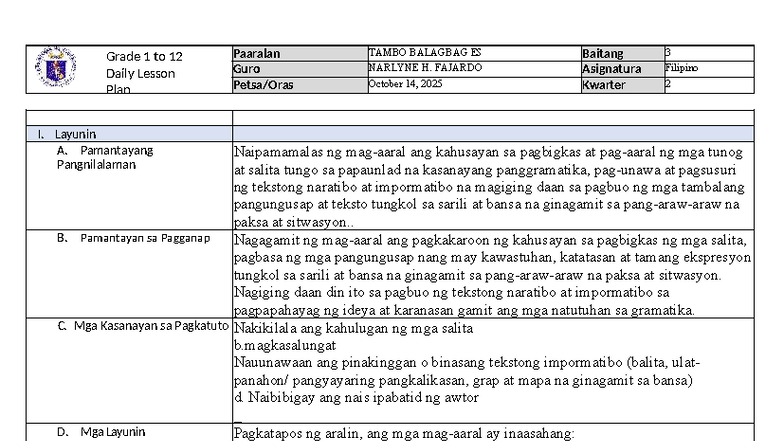Click 'C. Mga Kasanayan sa Pagkatuto' label
Screen dimensions: 784x441
(143, 326)
